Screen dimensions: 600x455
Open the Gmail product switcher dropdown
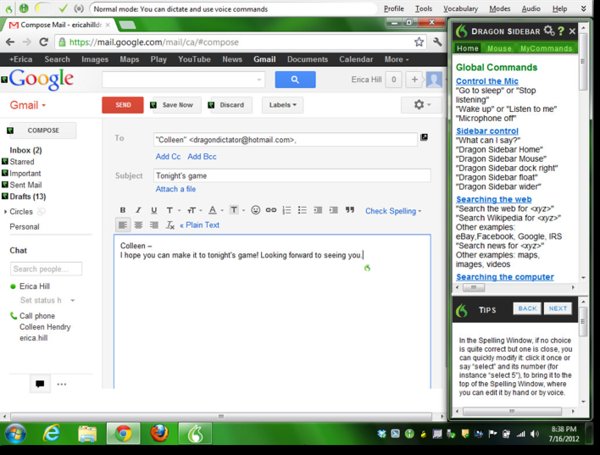28,105
